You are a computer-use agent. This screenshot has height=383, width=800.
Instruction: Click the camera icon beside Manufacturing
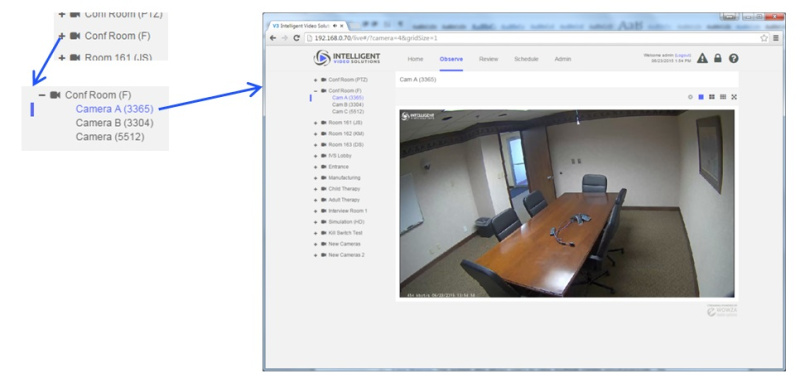(x=323, y=178)
